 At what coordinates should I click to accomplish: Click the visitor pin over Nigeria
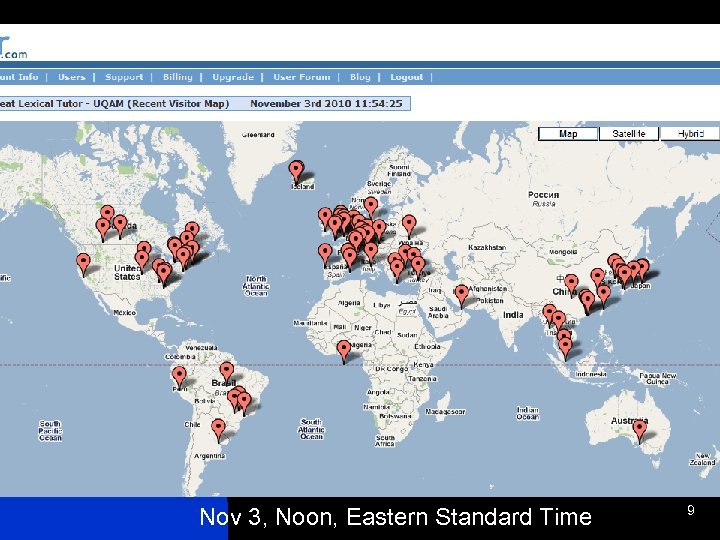coord(344,352)
